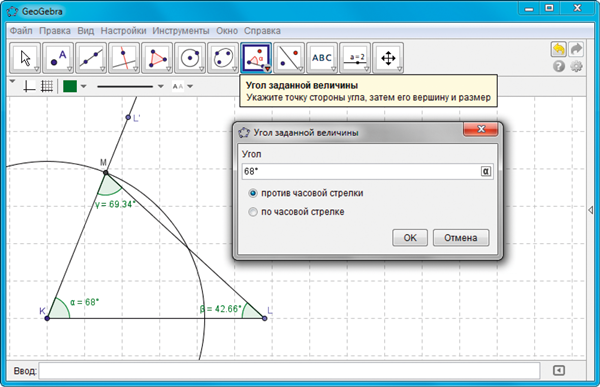This screenshot has height=387, width=600.
Task: Click the Redo arrow icon
Action: pos(576,49)
